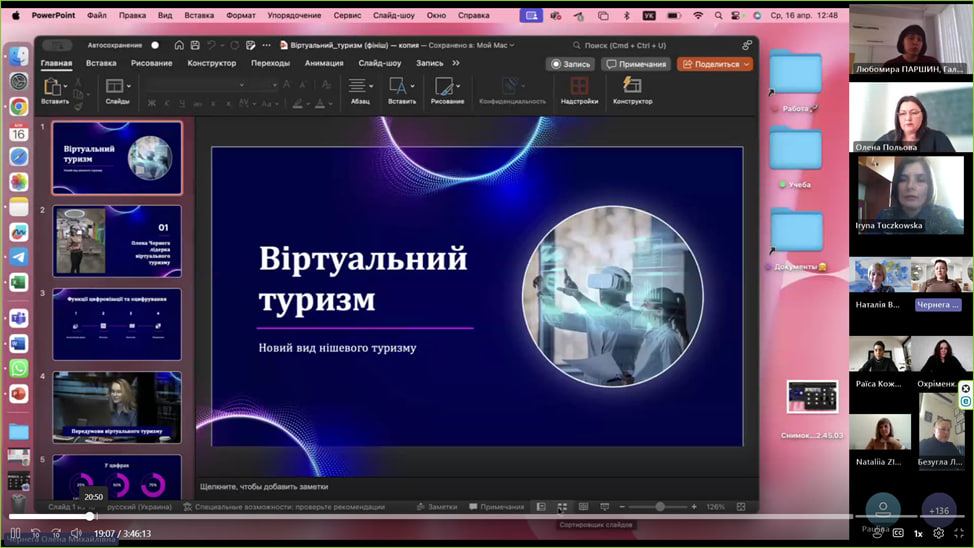The height and width of the screenshot is (548, 974).
Task: Open Telegram from the Dock
Action: (19, 257)
